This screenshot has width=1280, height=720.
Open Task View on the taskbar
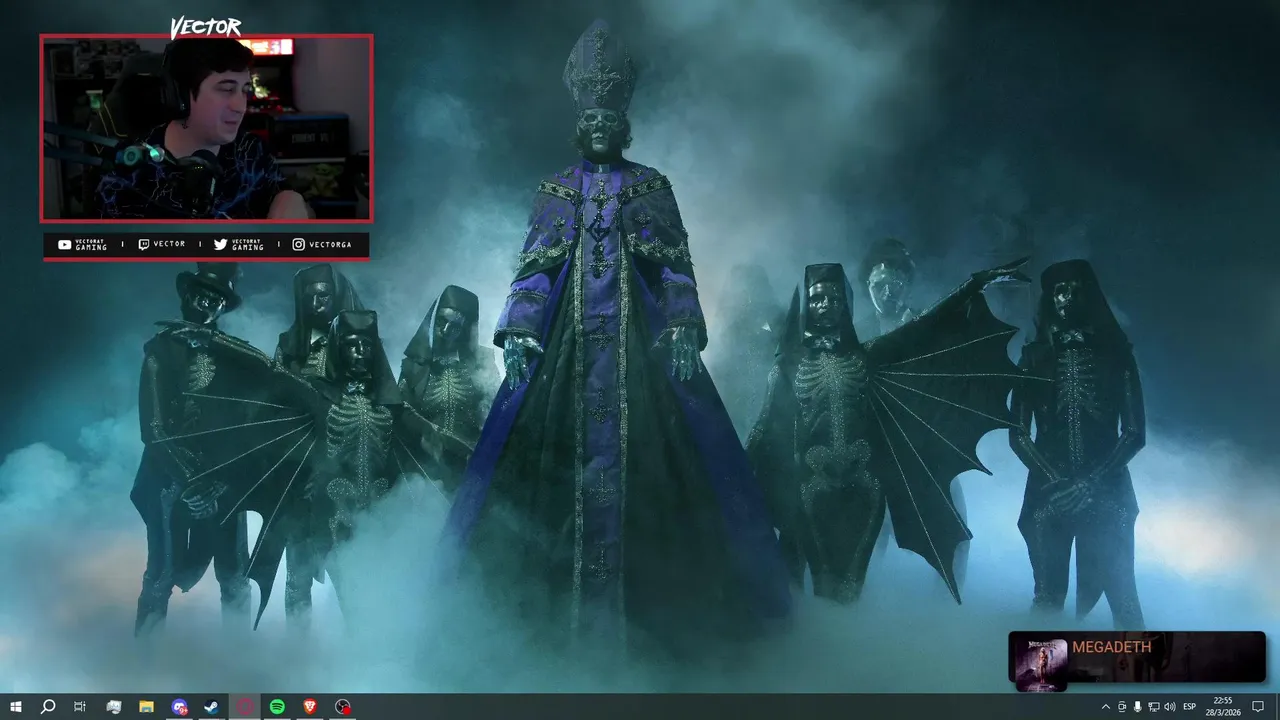[x=80, y=707]
